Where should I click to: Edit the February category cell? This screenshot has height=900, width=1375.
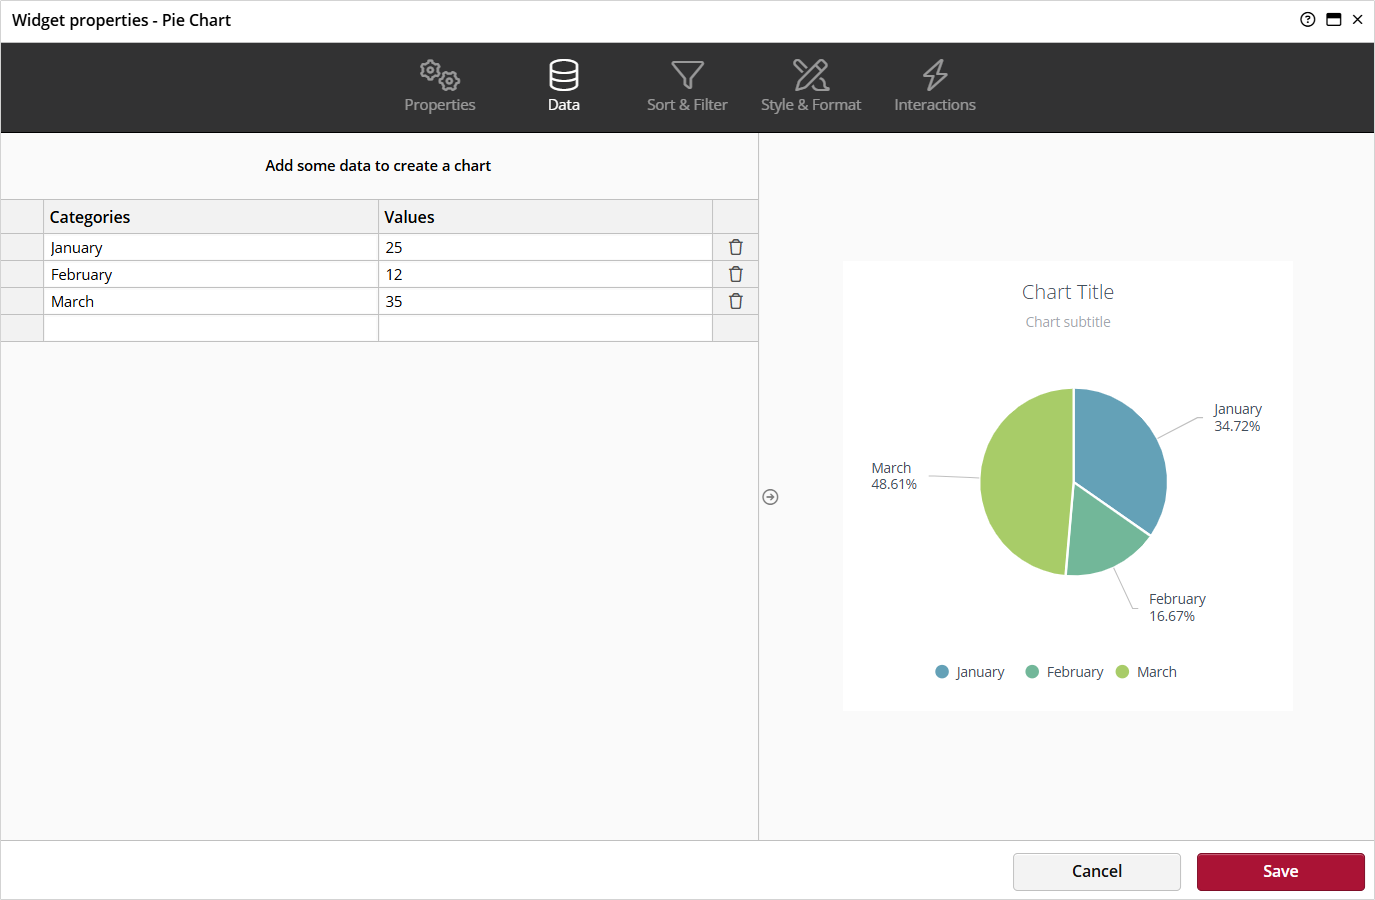pos(211,274)
